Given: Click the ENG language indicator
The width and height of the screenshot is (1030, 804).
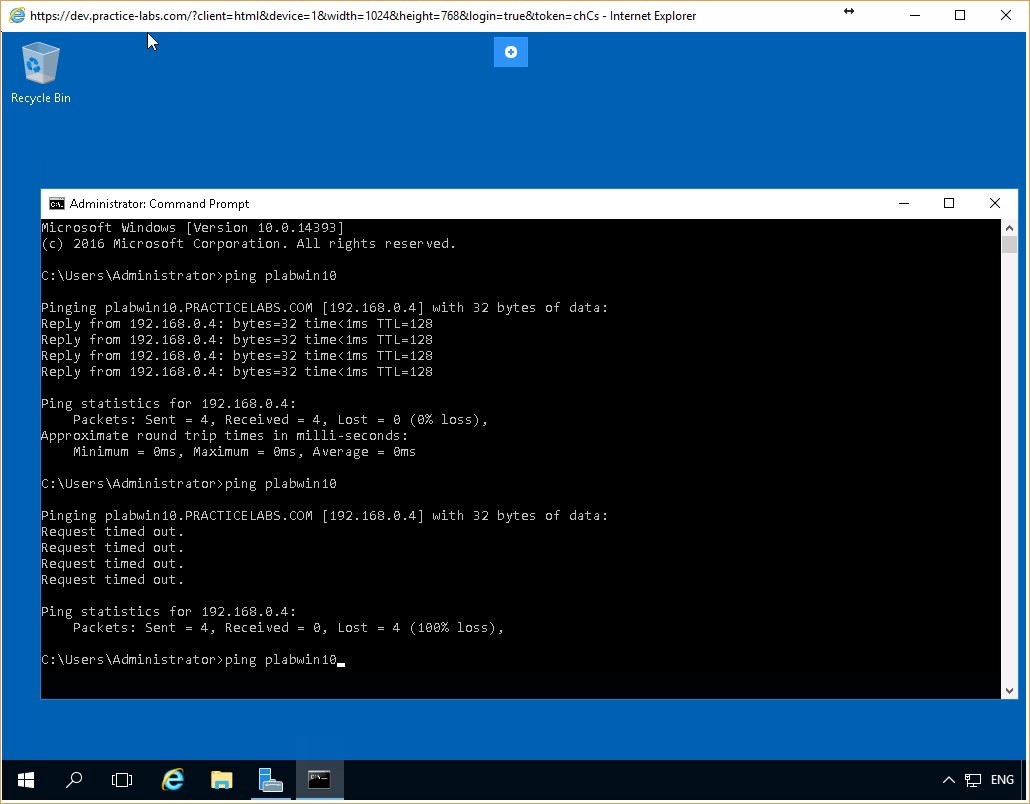Looking at the screenshot, I should (x=1001, y=779).
